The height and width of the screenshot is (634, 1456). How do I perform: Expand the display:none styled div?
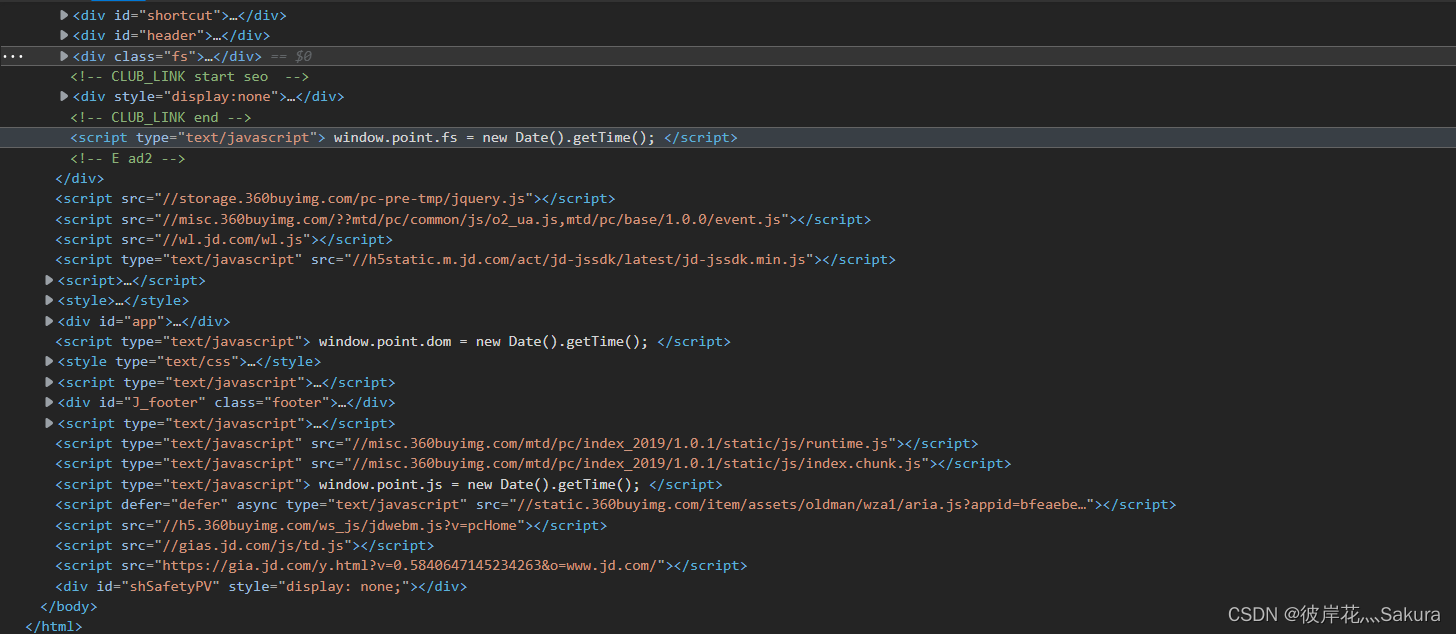coord(64,97)
